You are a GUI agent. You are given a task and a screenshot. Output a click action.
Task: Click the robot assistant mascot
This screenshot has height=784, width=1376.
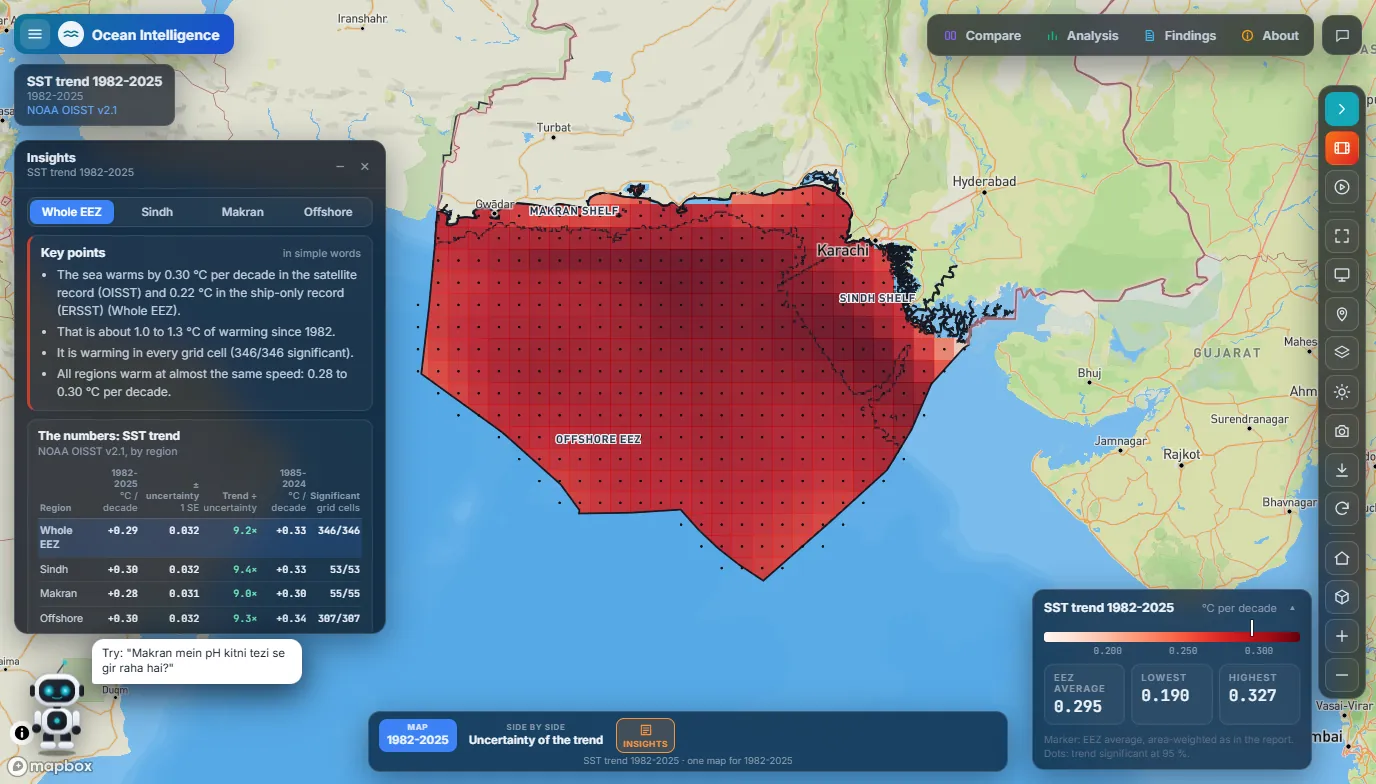pyautogui.click(x=56, y=712)
